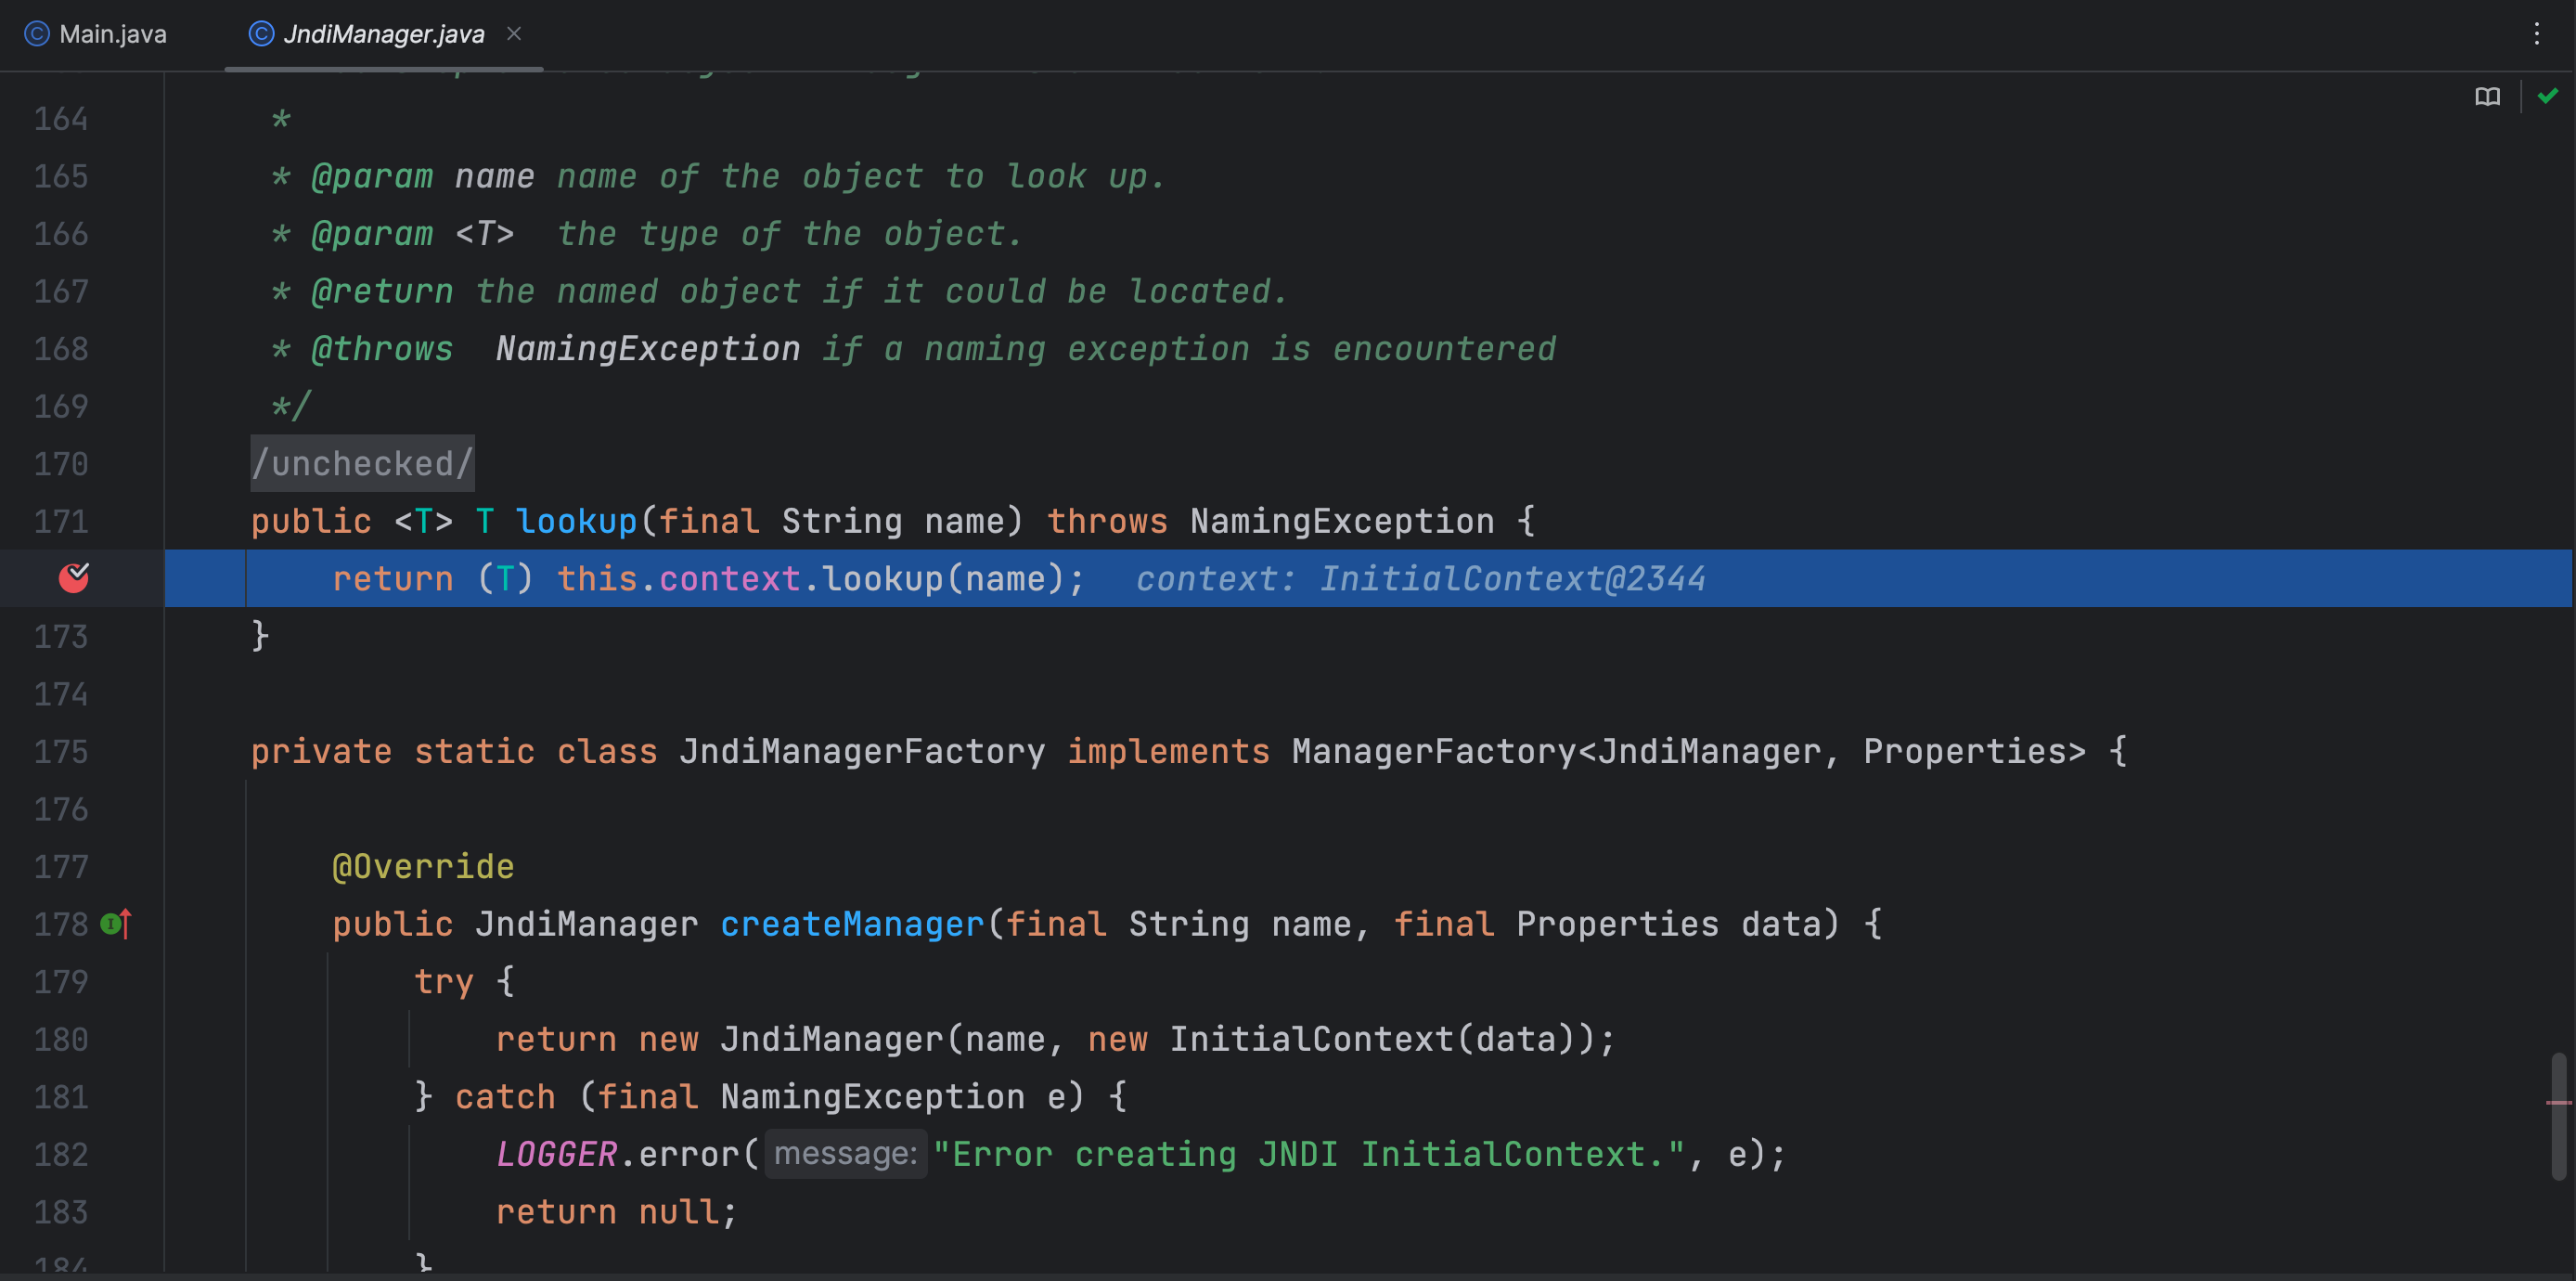The image size is (2576, 1281).
Task: Click the ManagerFactory interface name
Action: (x=1434, y=751)
